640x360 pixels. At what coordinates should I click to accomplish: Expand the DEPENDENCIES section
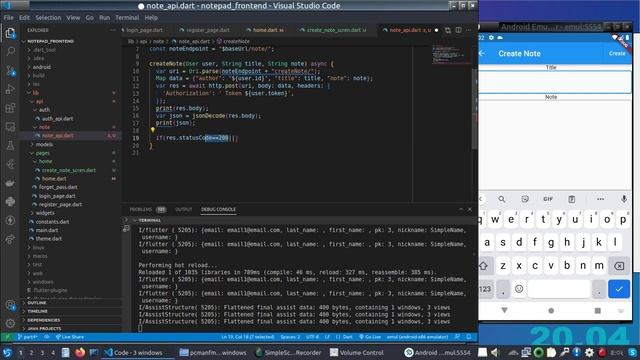coord(71,320)
